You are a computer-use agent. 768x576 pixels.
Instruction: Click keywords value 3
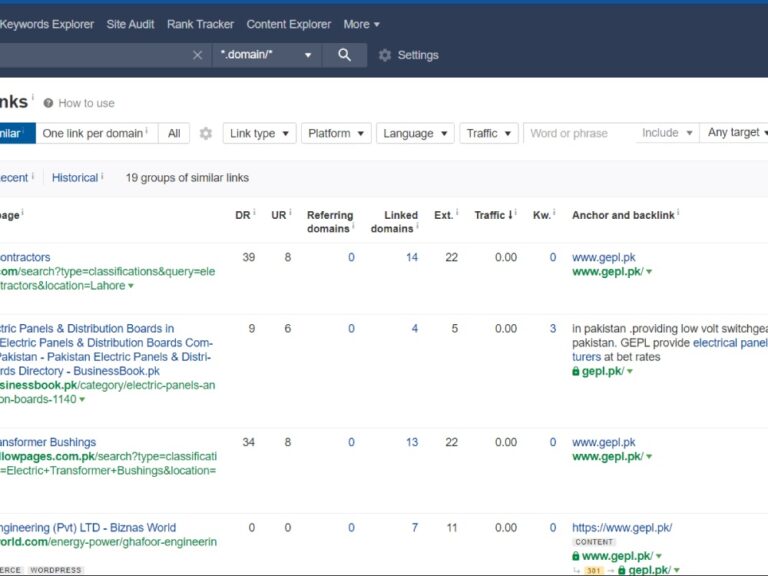click(x=553, y=329)
